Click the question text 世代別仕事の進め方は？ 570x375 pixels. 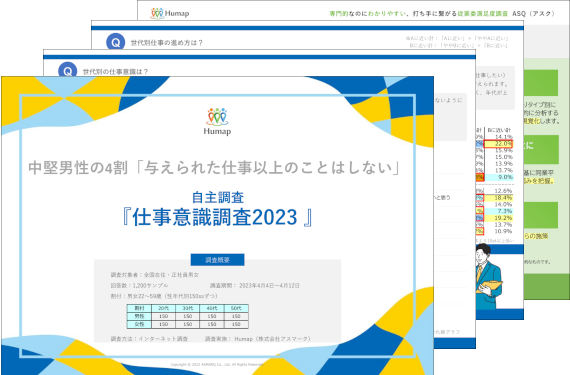[166, 43]
